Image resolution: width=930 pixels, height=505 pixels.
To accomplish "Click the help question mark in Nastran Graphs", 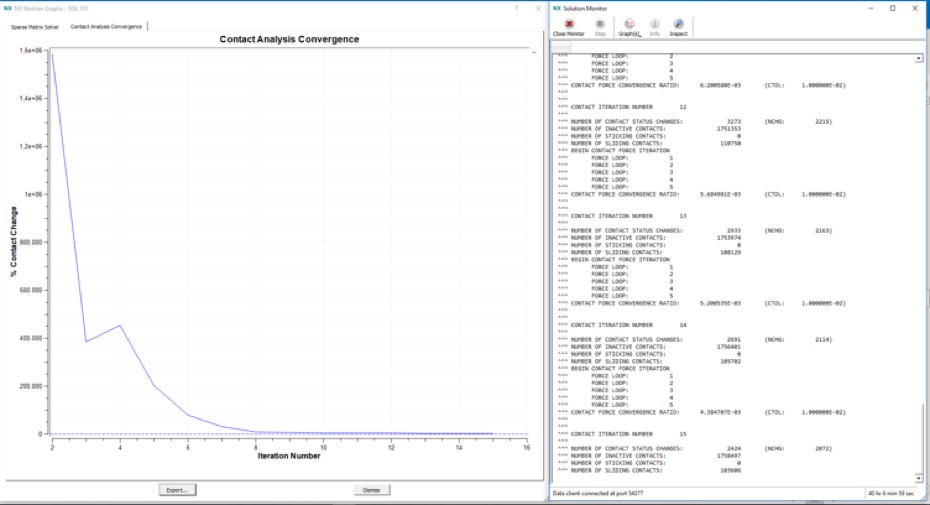I will coord(516,8).
